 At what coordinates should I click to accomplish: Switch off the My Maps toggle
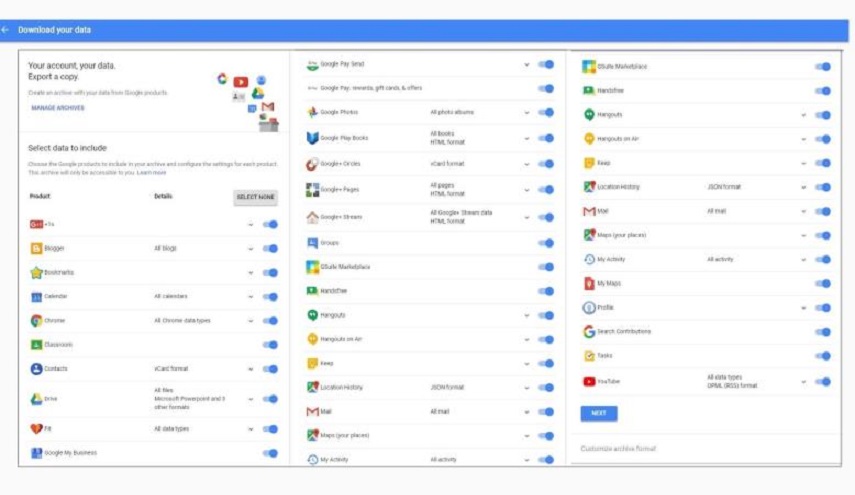(x=822, y=284)
